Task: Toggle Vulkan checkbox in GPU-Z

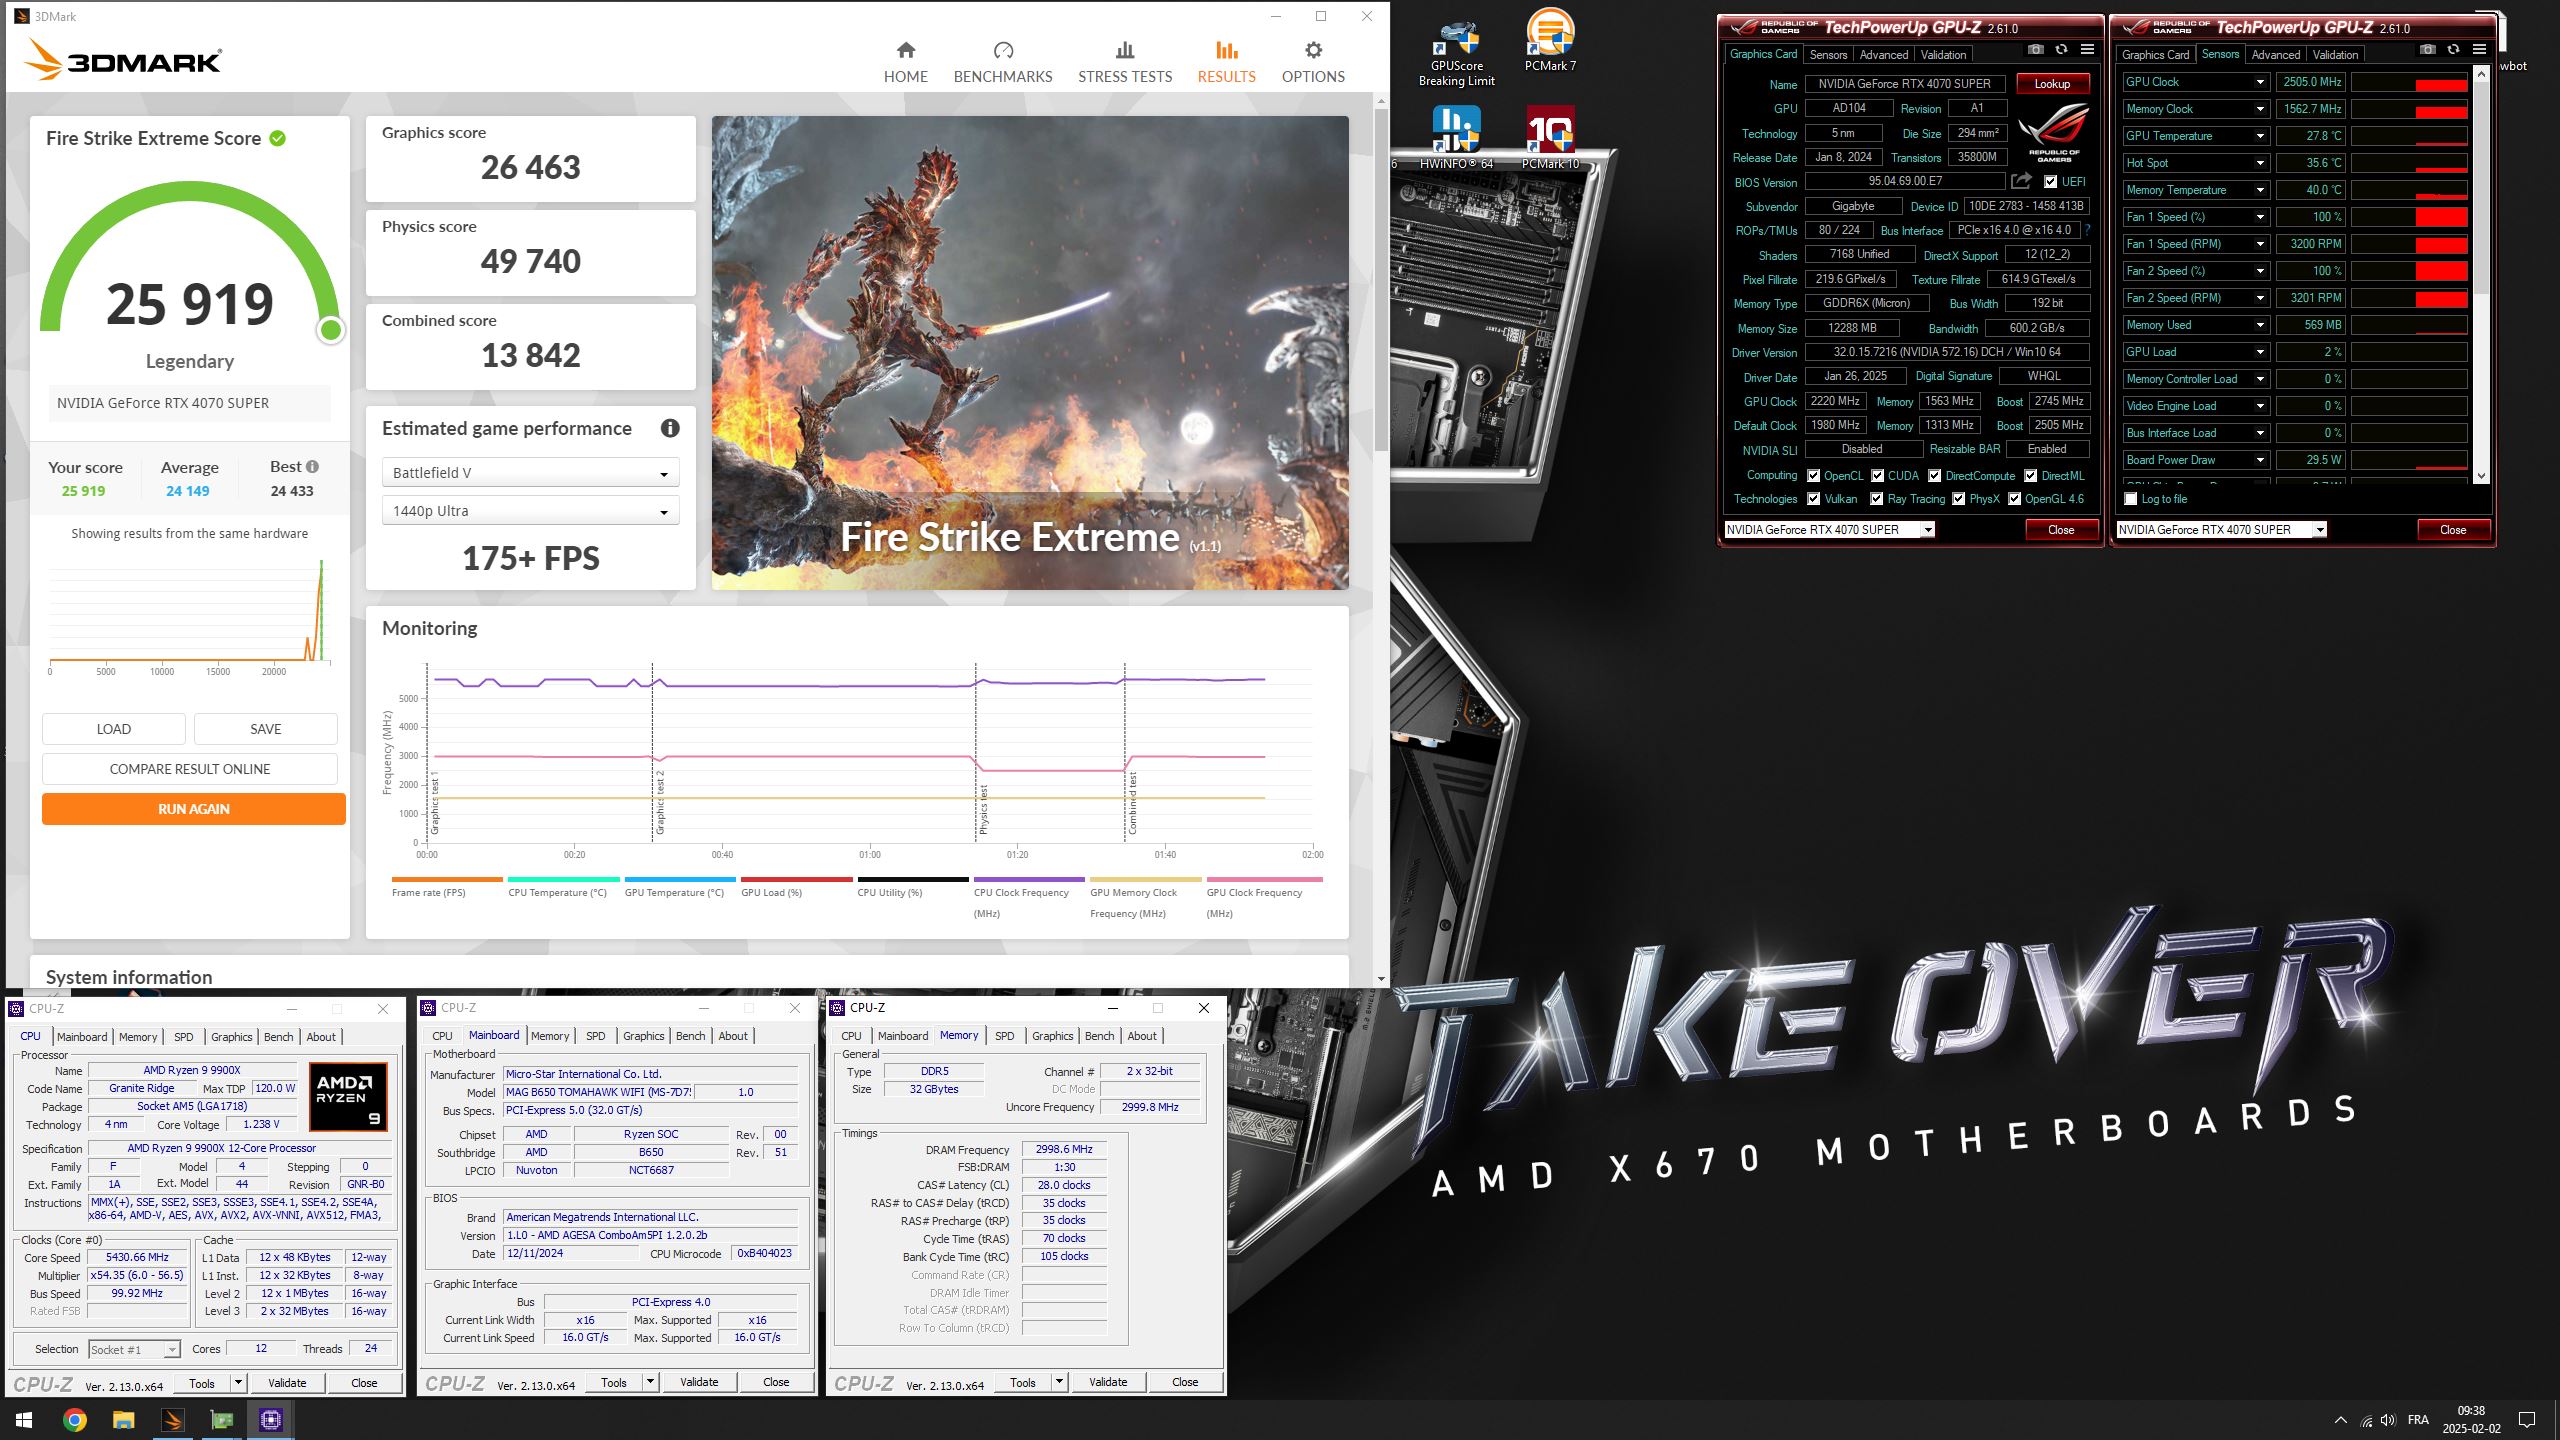Action: [x=1813, y=499]
